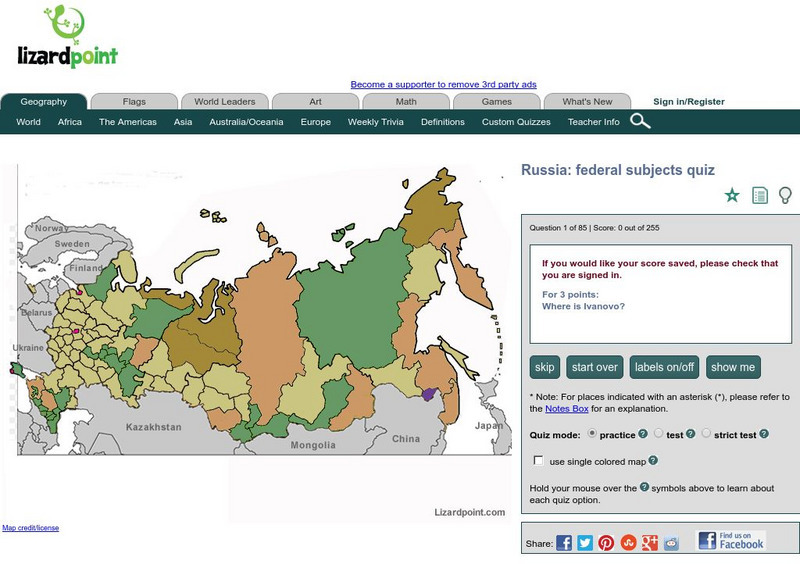Click the Find us on Facebook badge
The height and width of the screenshot is (564, 800).
click(731, 541)
